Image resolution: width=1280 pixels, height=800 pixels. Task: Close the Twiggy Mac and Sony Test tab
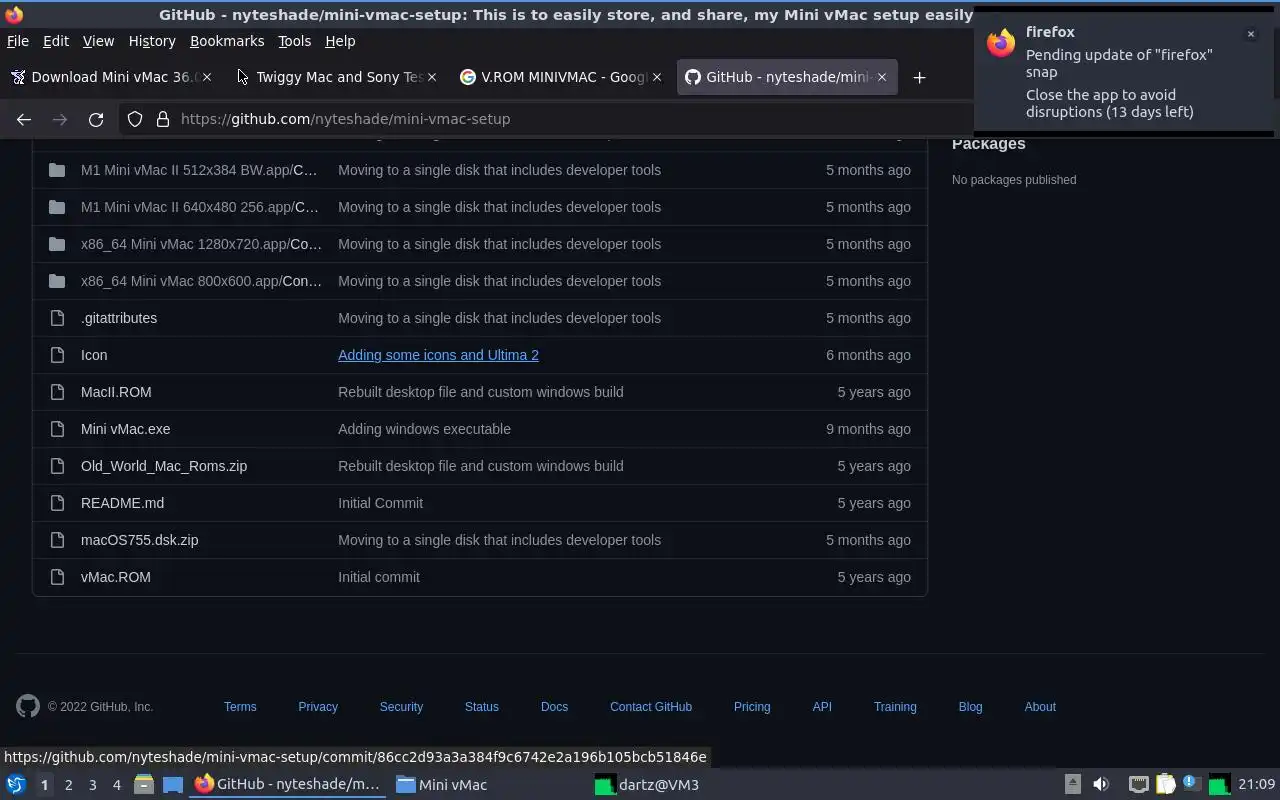tap(432, 77)
